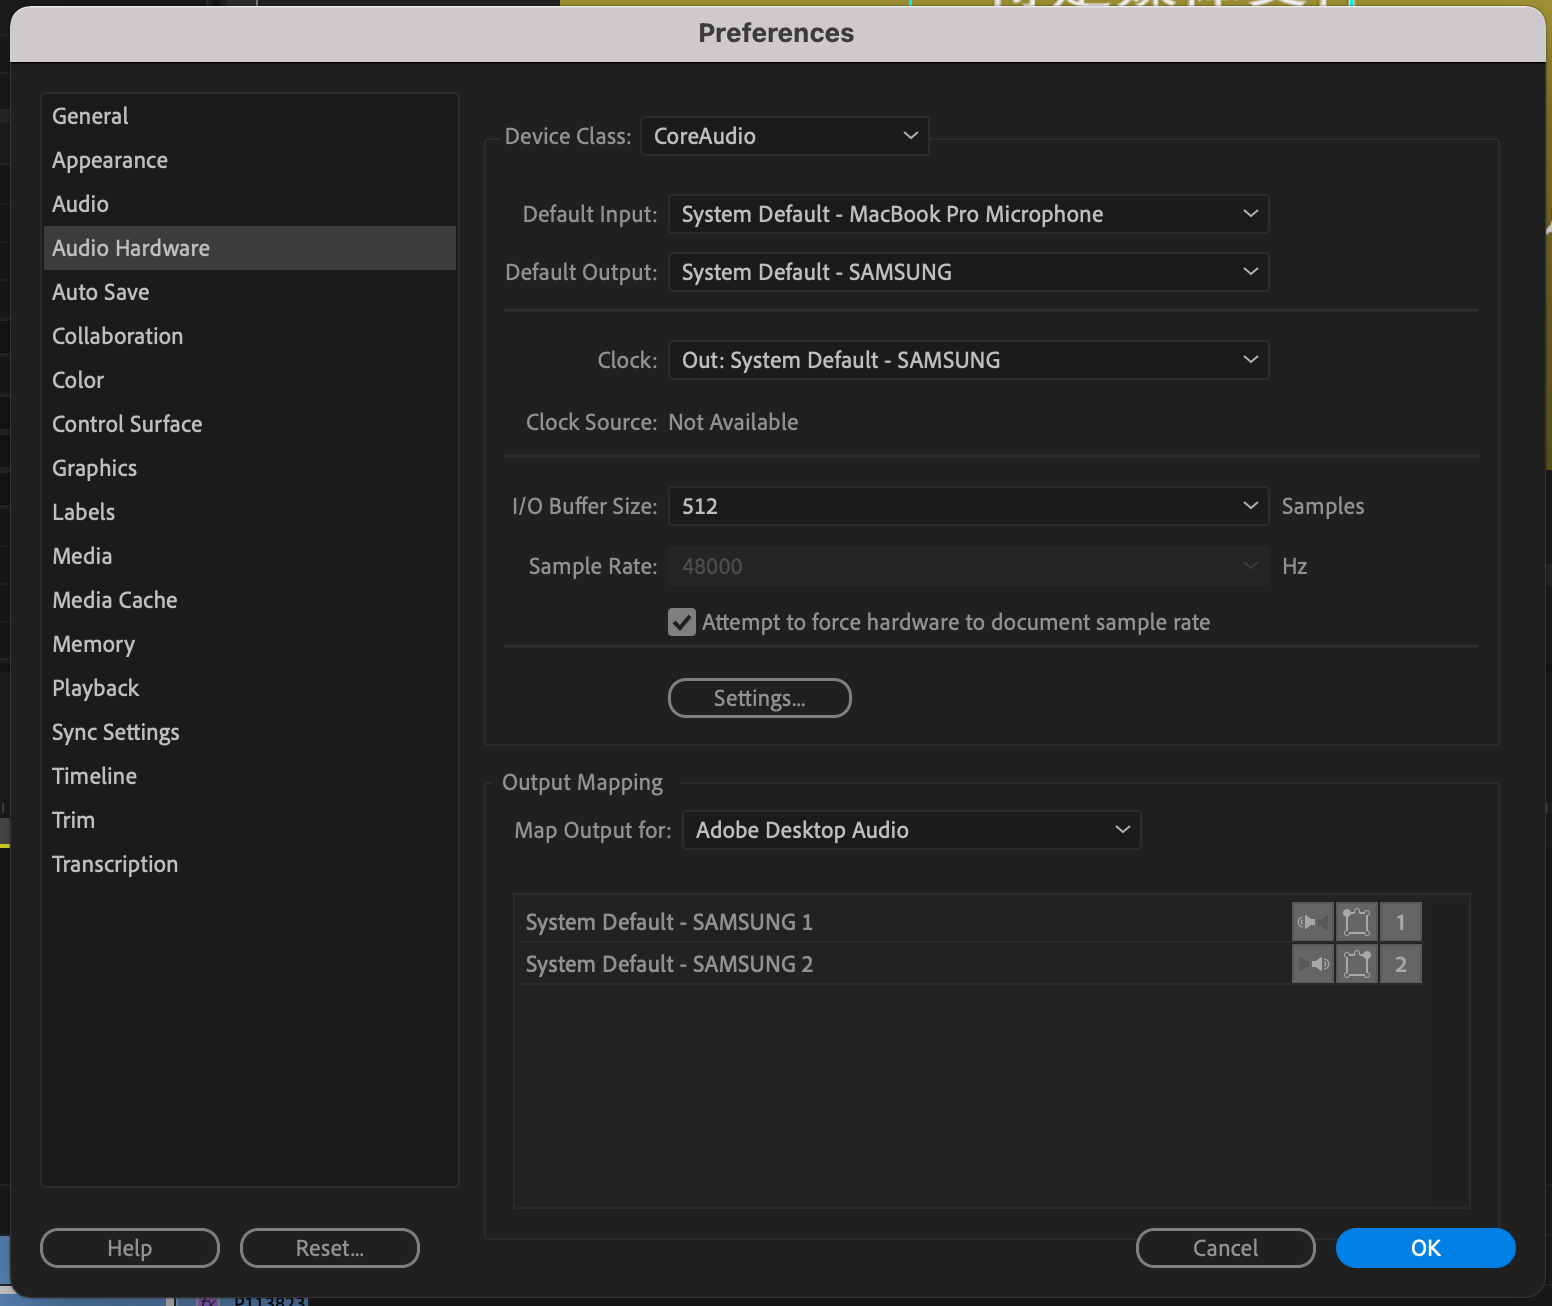Open the I/O Buffer Size dropdown
Image resolution: width=1552 pixels, height=1306 pixels.
tap(967, 506)
